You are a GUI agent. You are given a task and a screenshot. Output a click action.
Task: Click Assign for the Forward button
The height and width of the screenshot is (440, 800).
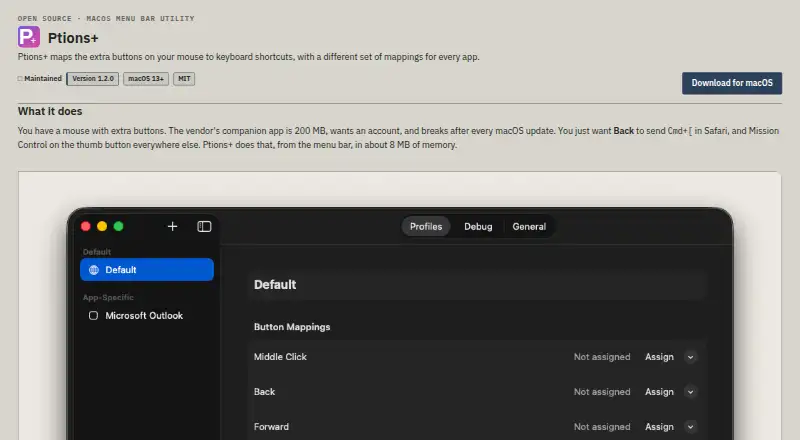(659, 426)
